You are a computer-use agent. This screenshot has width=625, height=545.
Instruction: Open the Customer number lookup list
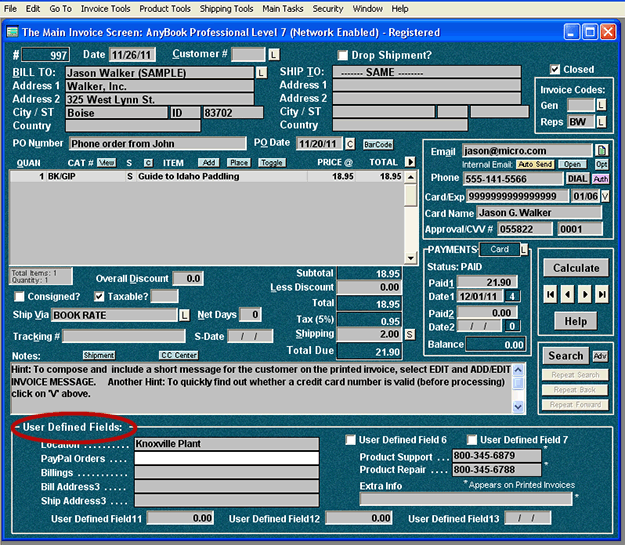(x=274, y=54)
